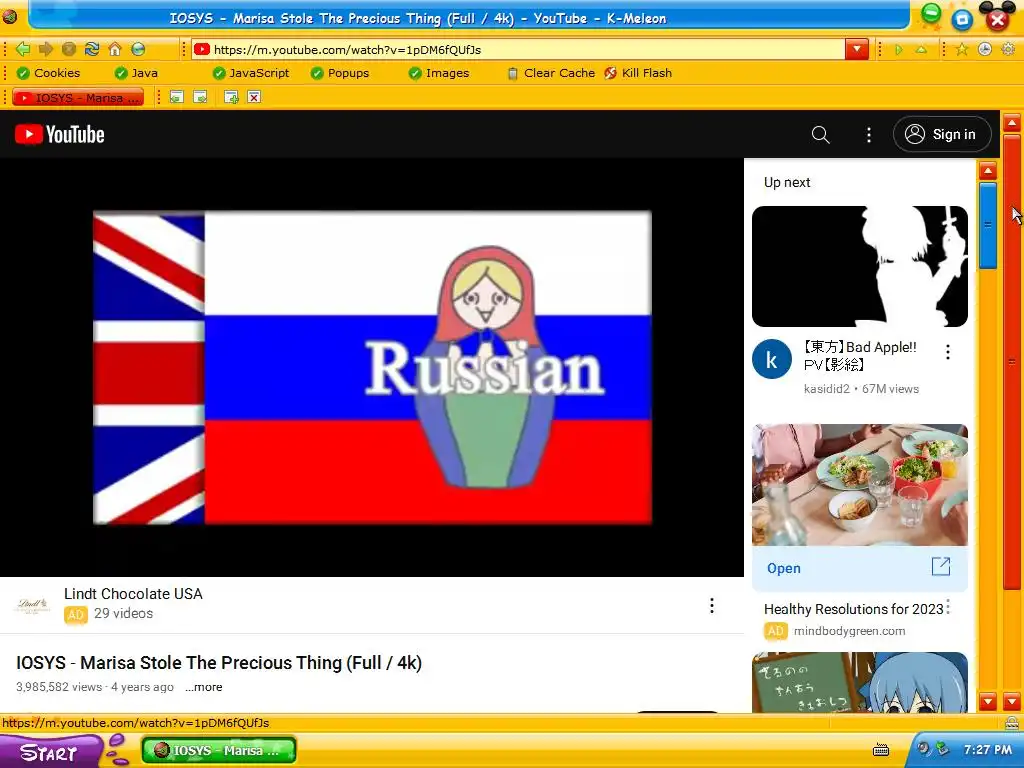
Task: Click the Bad Apple!! PV video title
Action: [859, 356]
